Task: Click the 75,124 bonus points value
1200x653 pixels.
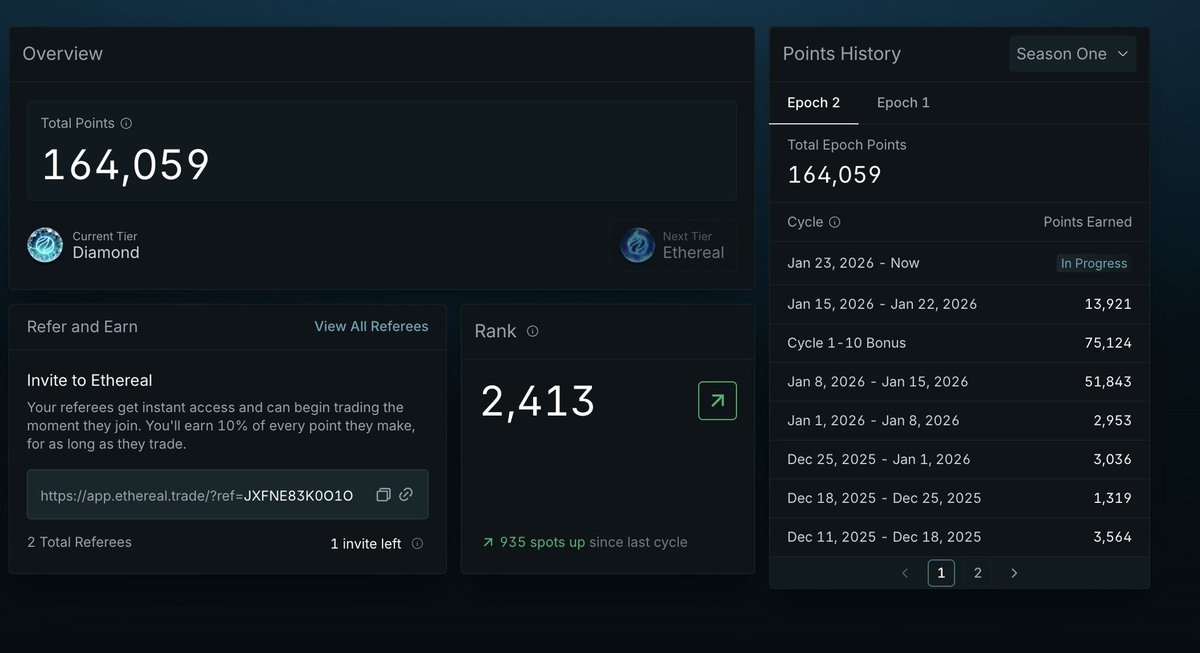Action: pyautogui.click(x=1108, y=342)
